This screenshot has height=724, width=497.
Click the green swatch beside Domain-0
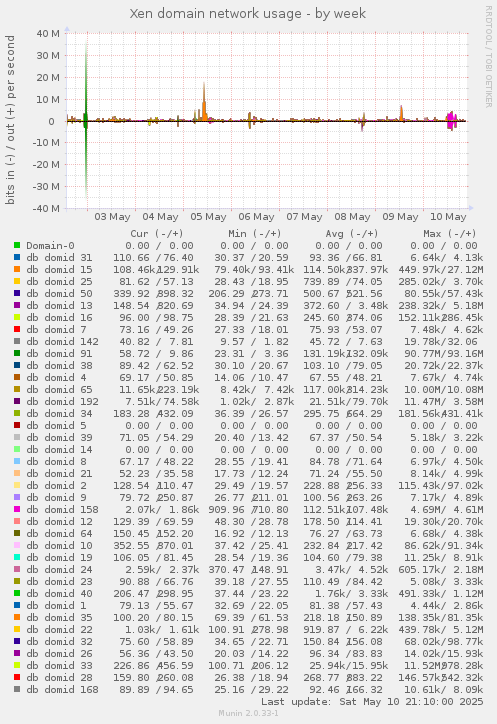(x=17, y=246)
